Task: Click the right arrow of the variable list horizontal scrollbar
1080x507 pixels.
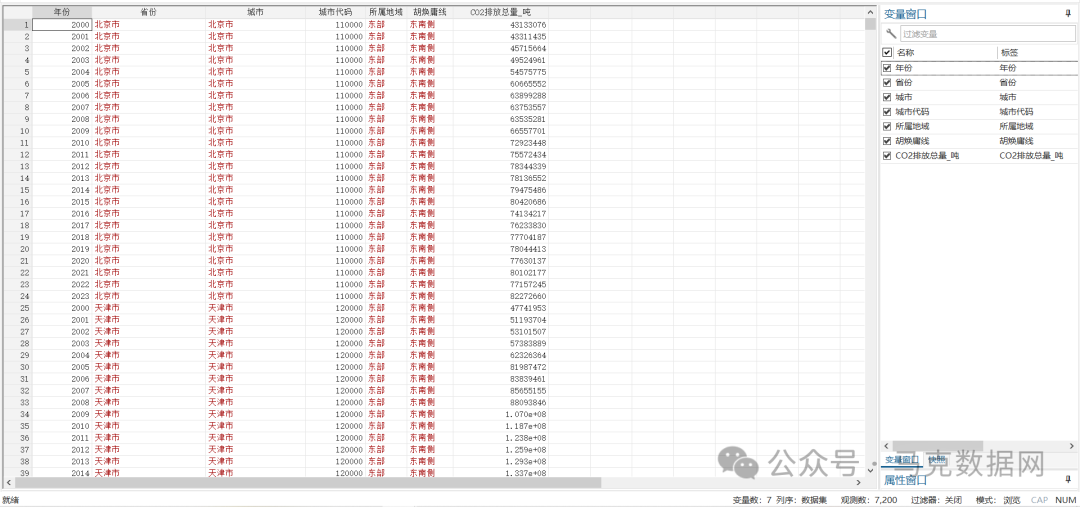Action: (1071, 446)
